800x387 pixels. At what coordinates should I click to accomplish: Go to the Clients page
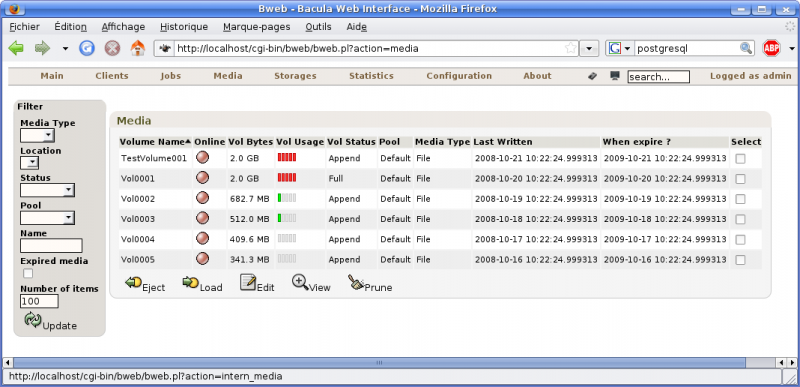click(112, 75)
